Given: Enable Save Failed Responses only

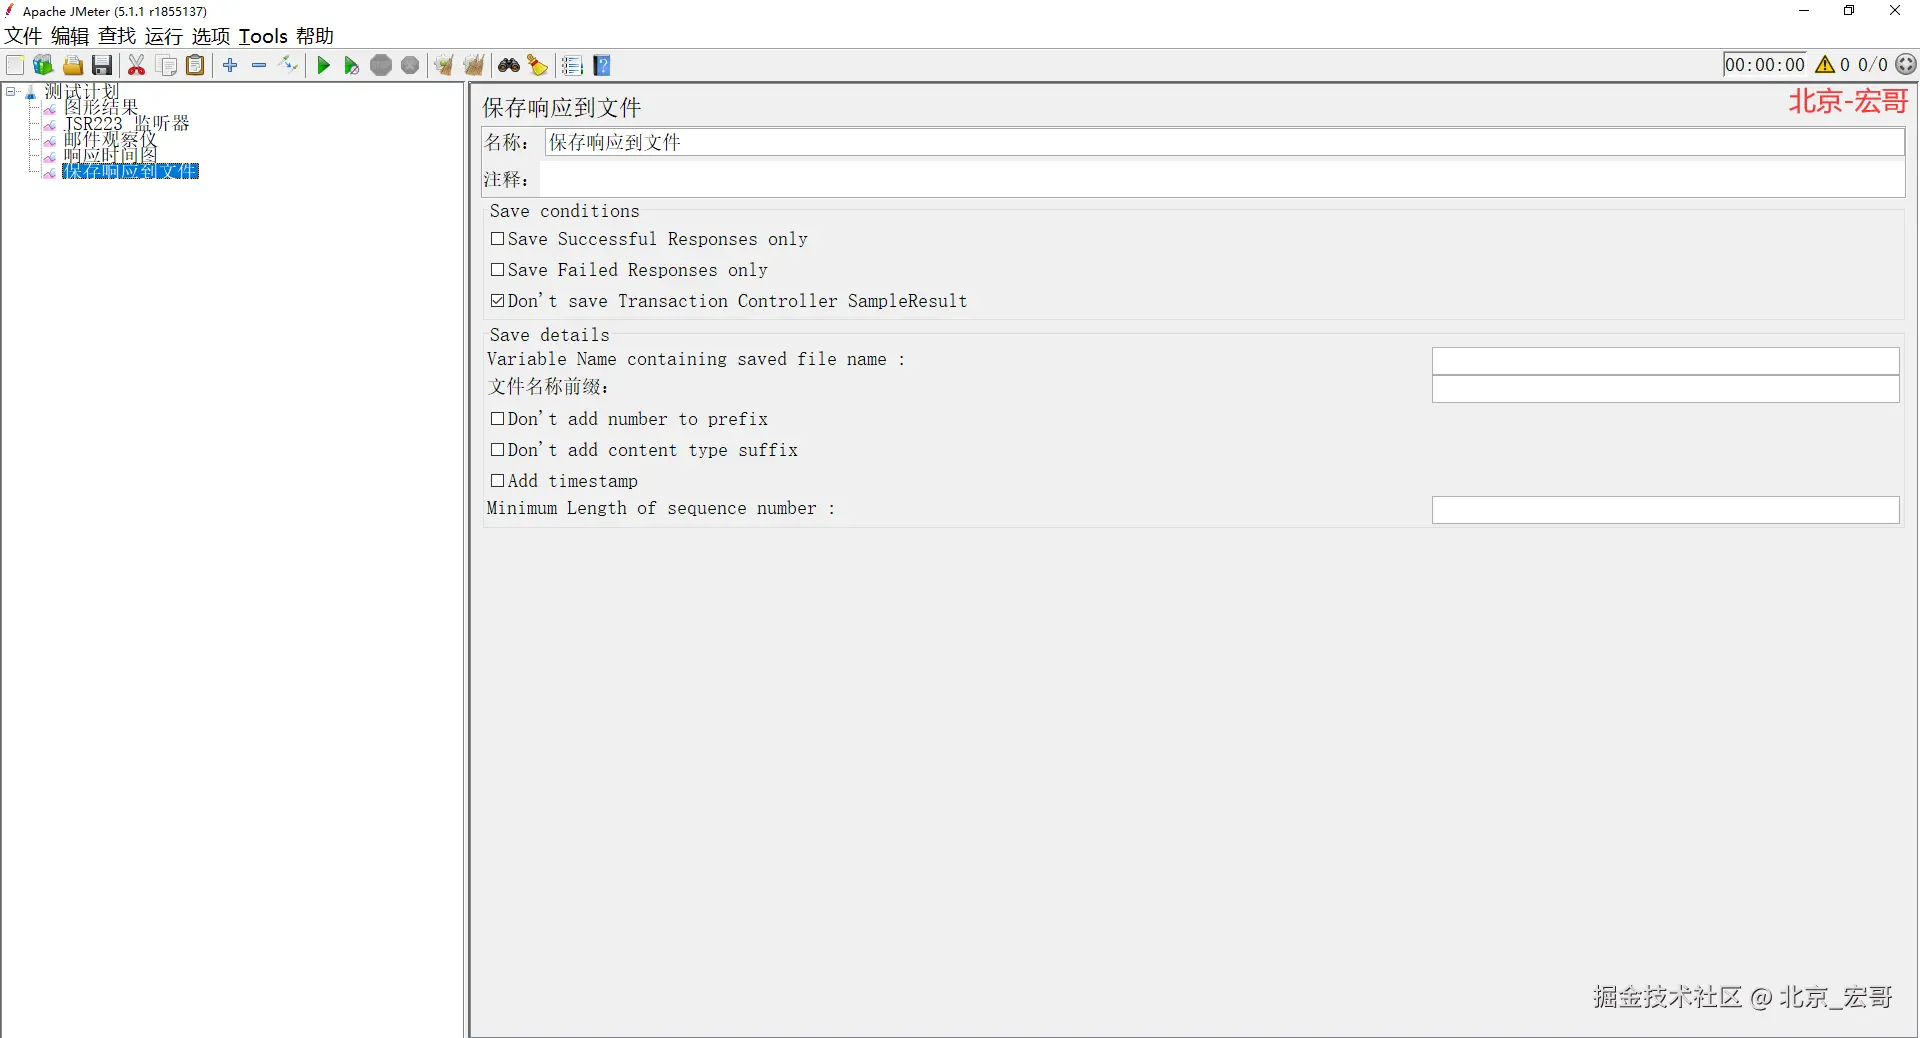Looking at the screenshot, I should tap(497, 270).
